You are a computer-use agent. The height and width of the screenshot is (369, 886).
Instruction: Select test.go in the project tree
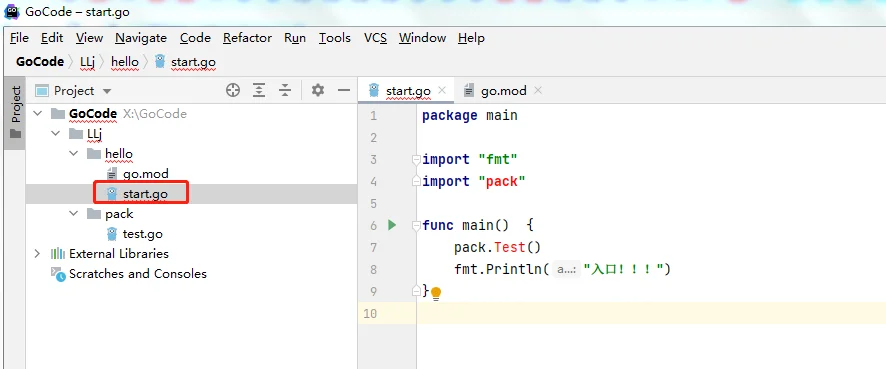tap(142, 234)
